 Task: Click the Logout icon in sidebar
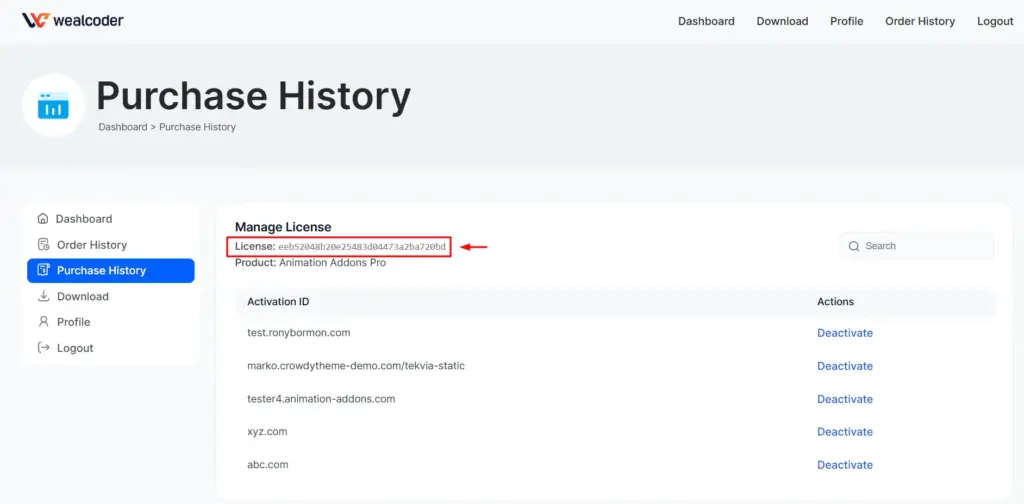43,348
